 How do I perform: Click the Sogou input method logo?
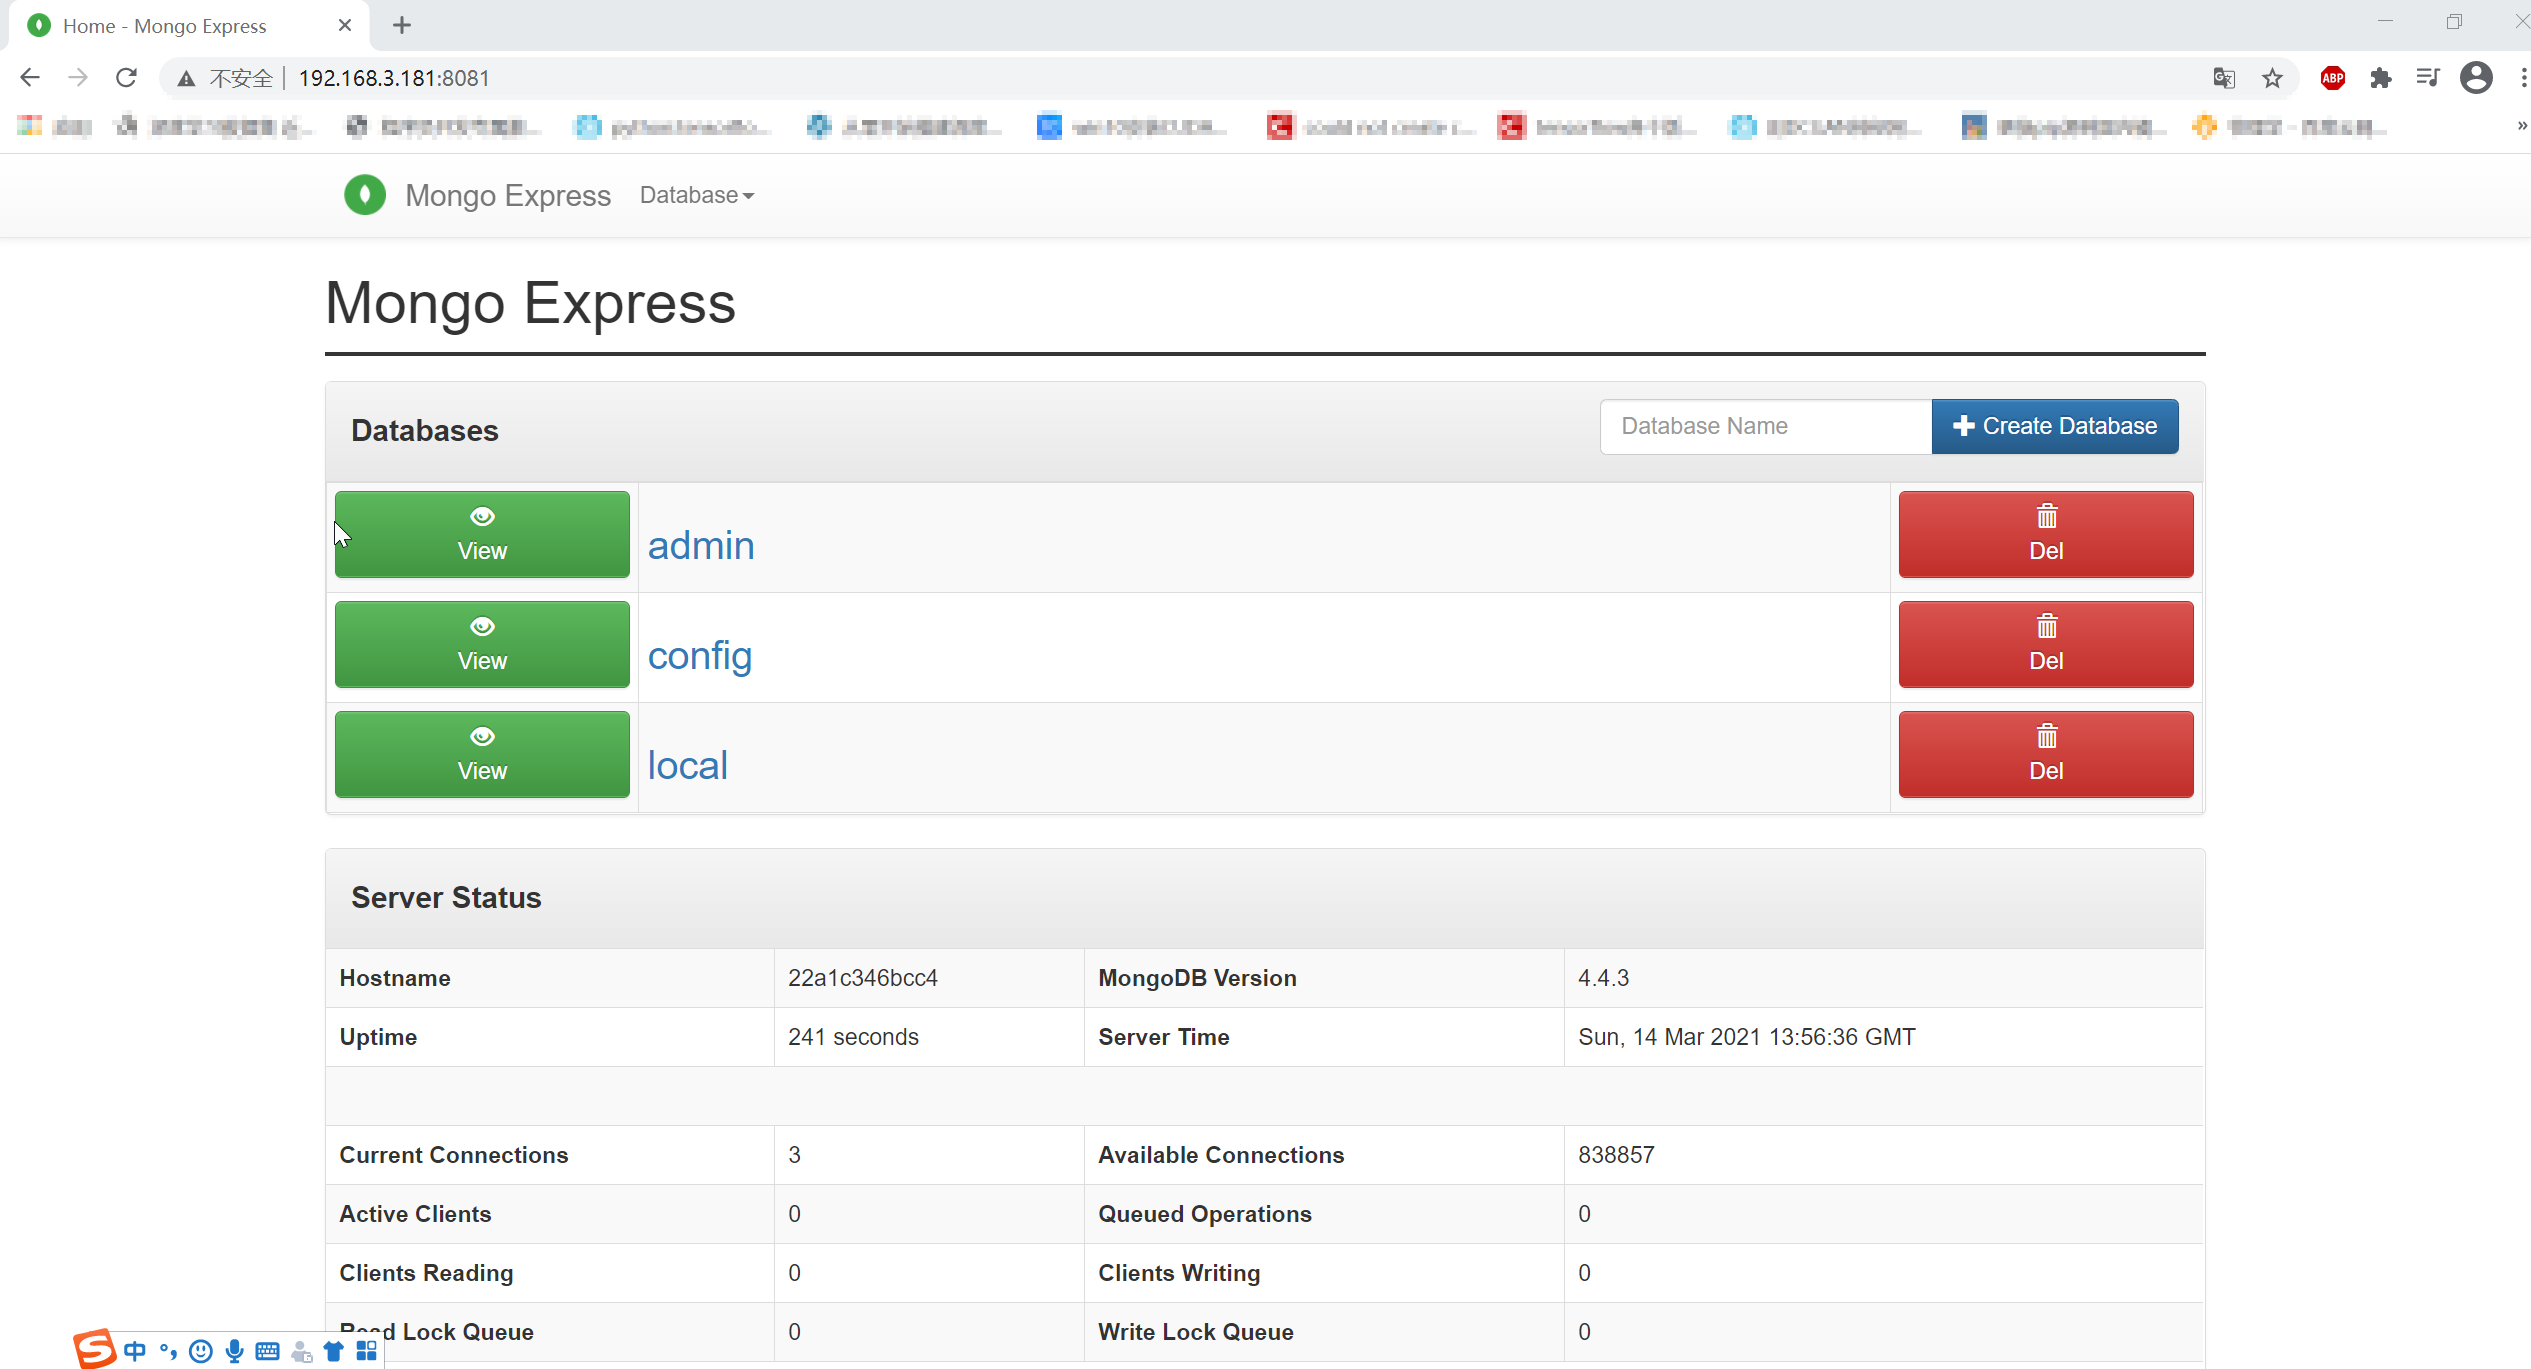click(x=95, y=1349)
